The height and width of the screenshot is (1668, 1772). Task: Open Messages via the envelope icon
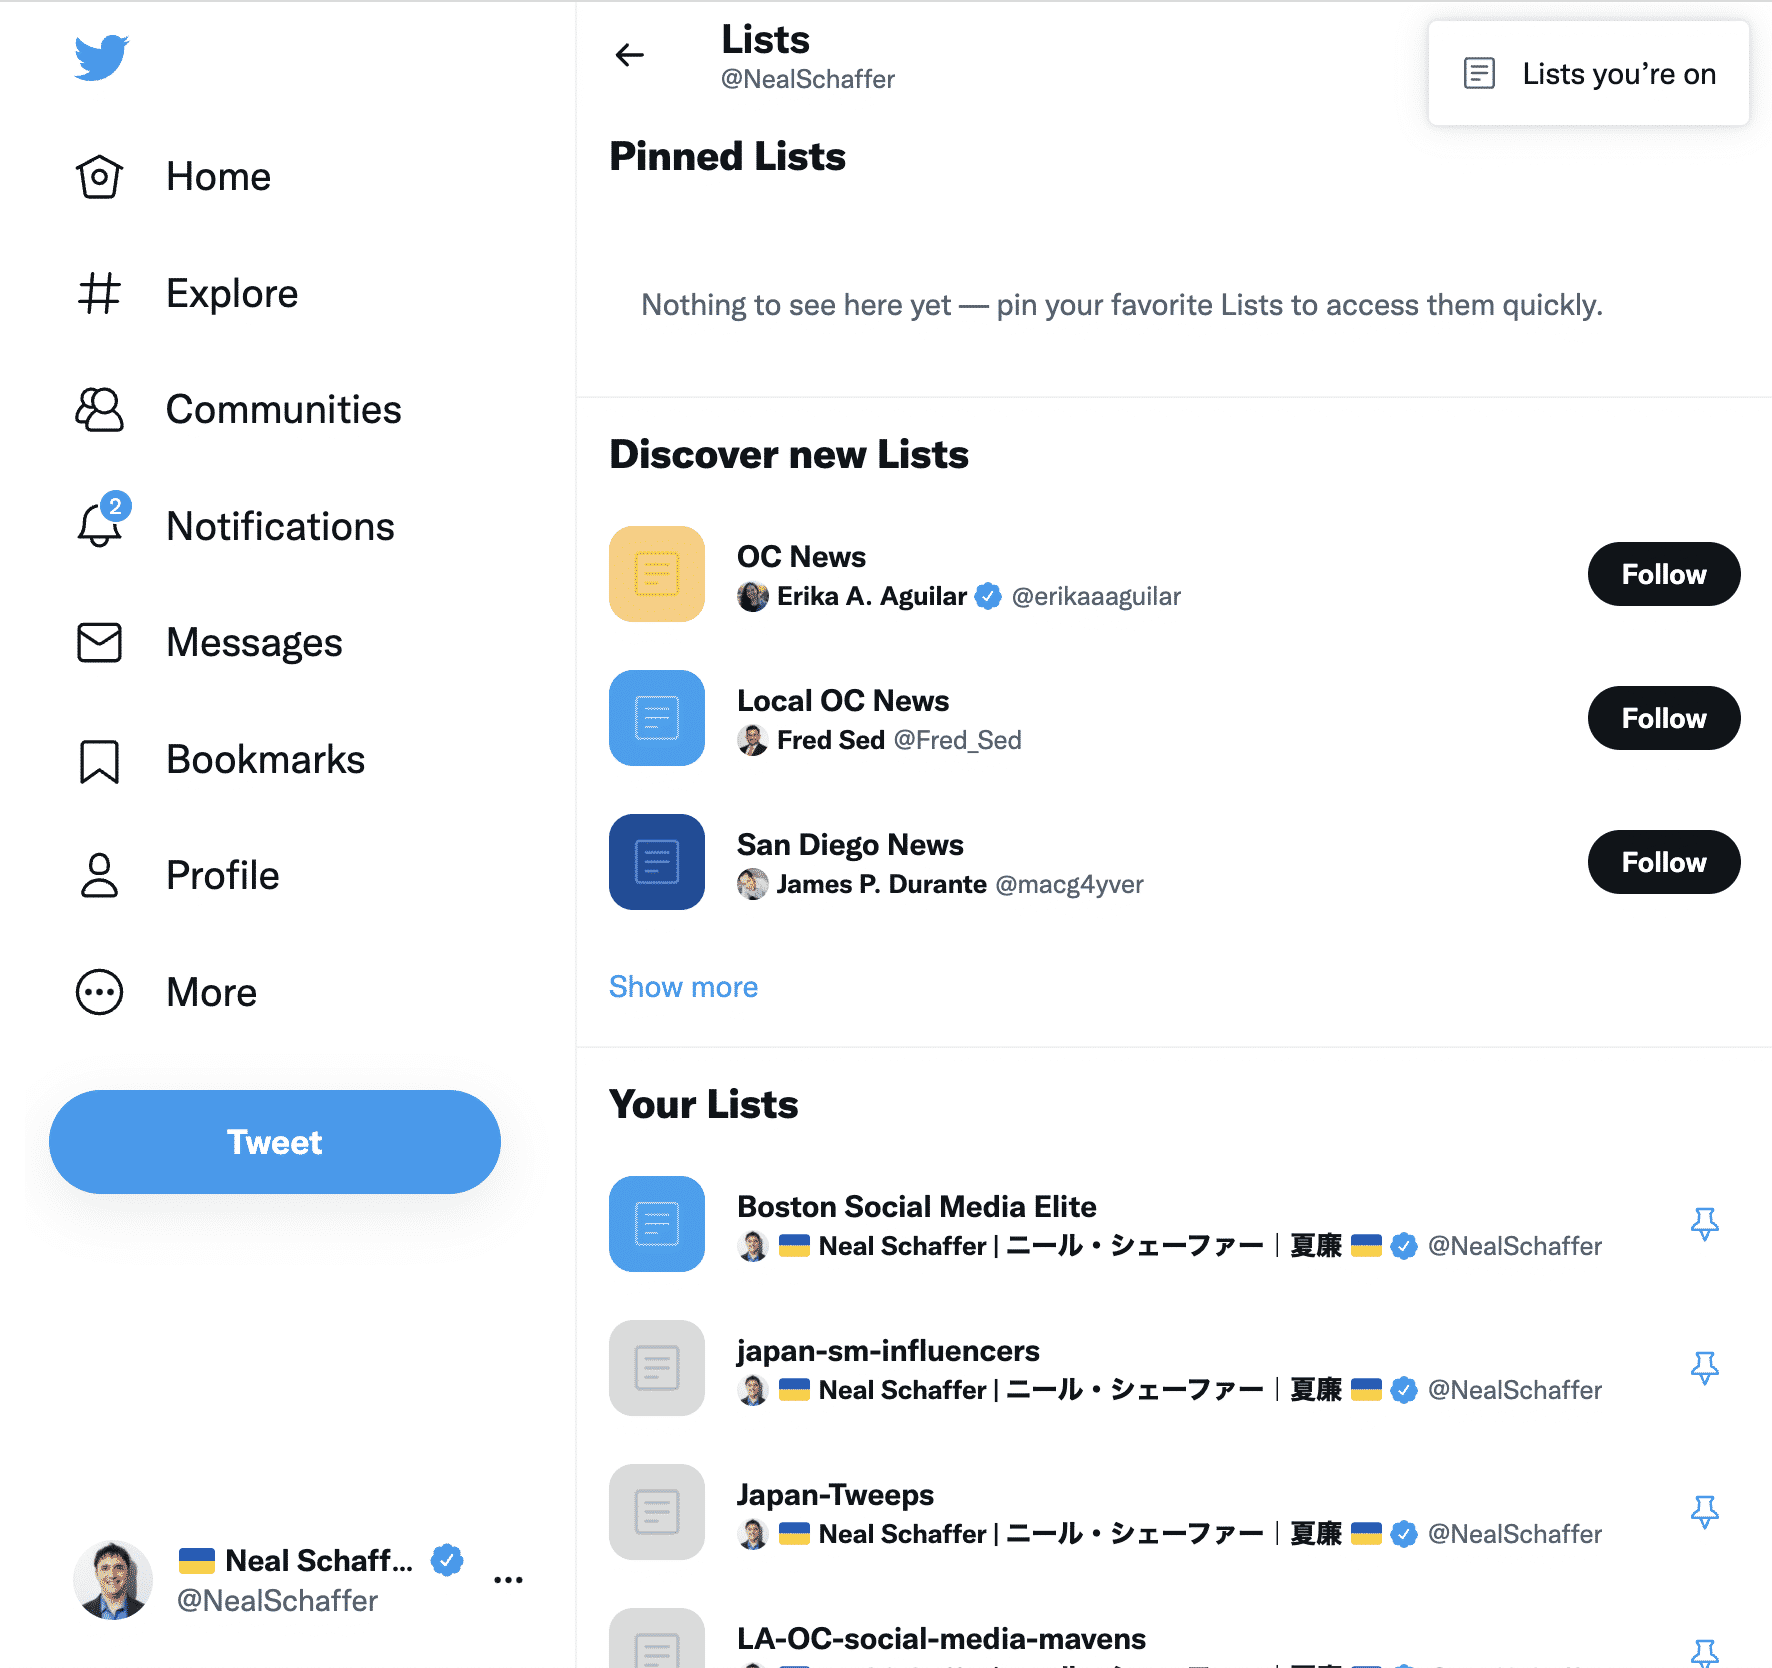(x=99, y=643)
